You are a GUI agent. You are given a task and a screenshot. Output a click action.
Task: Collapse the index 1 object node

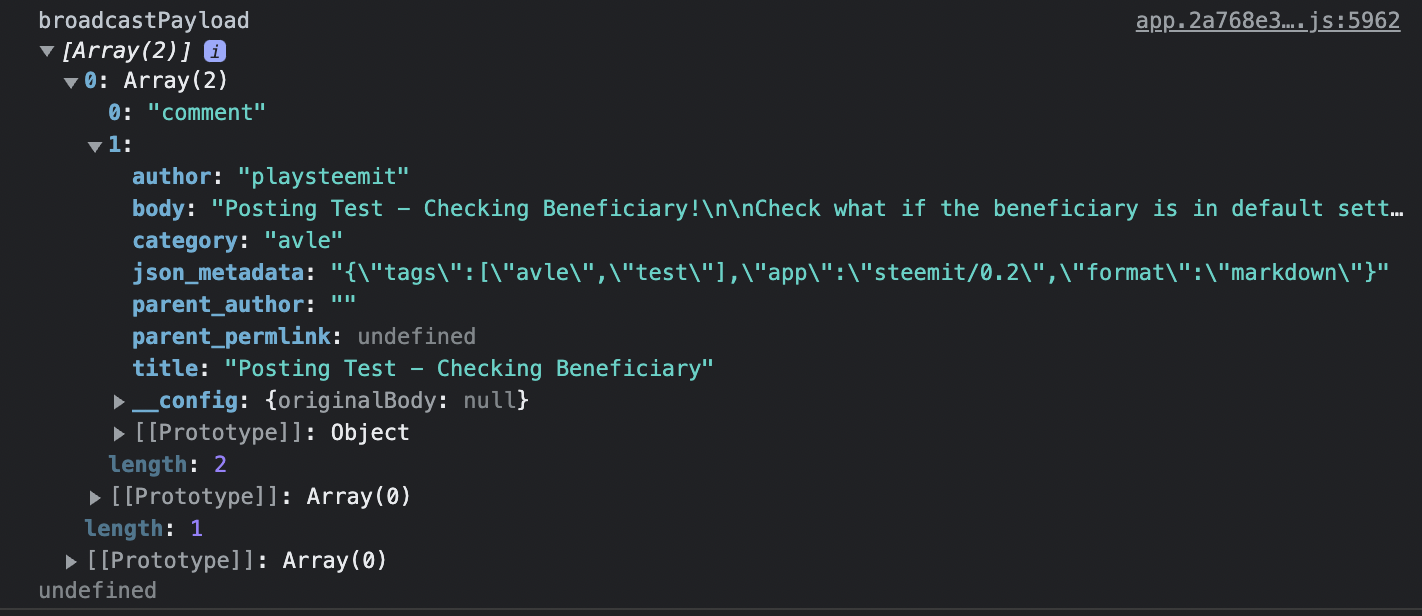tap(95, 146)
